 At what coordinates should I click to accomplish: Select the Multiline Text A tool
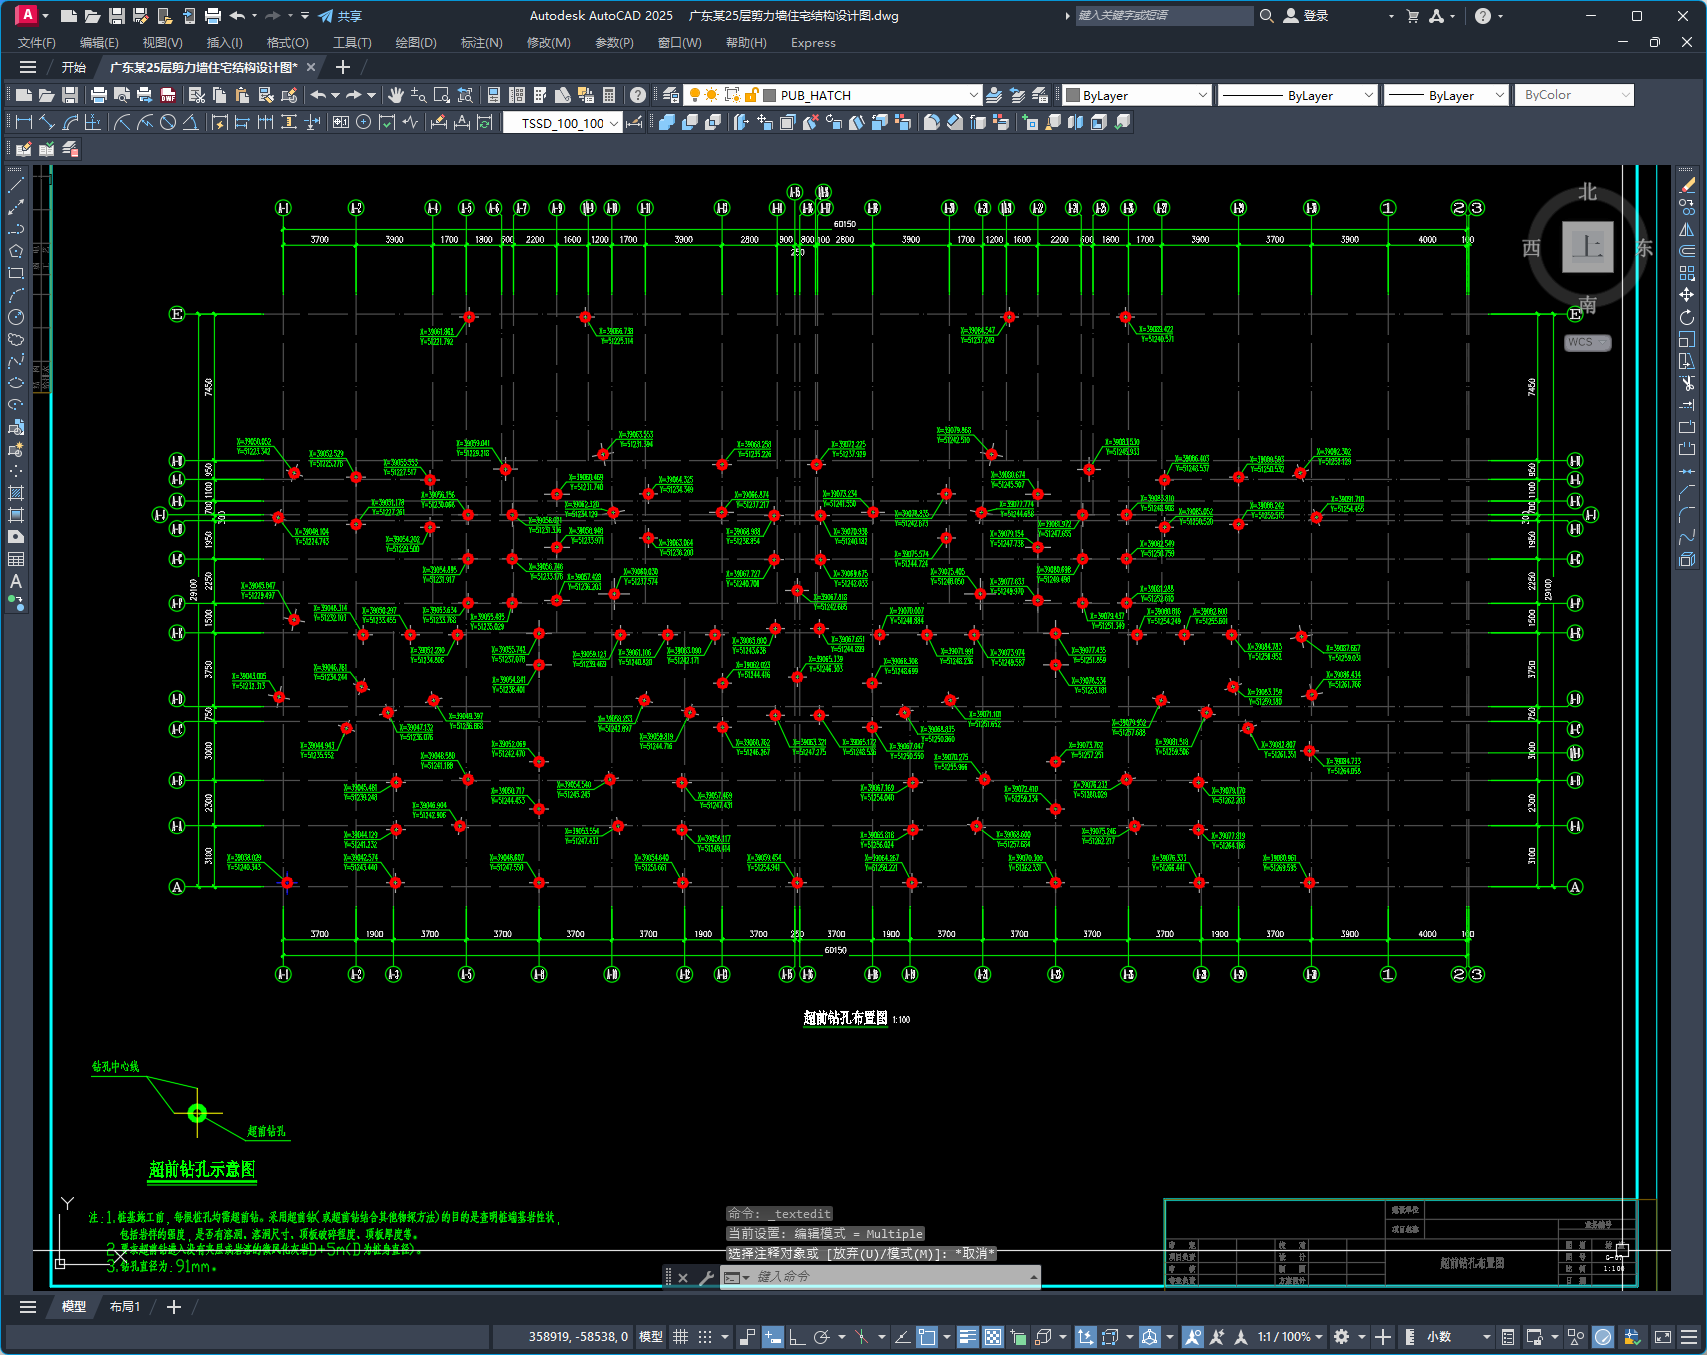click(16, 581)
